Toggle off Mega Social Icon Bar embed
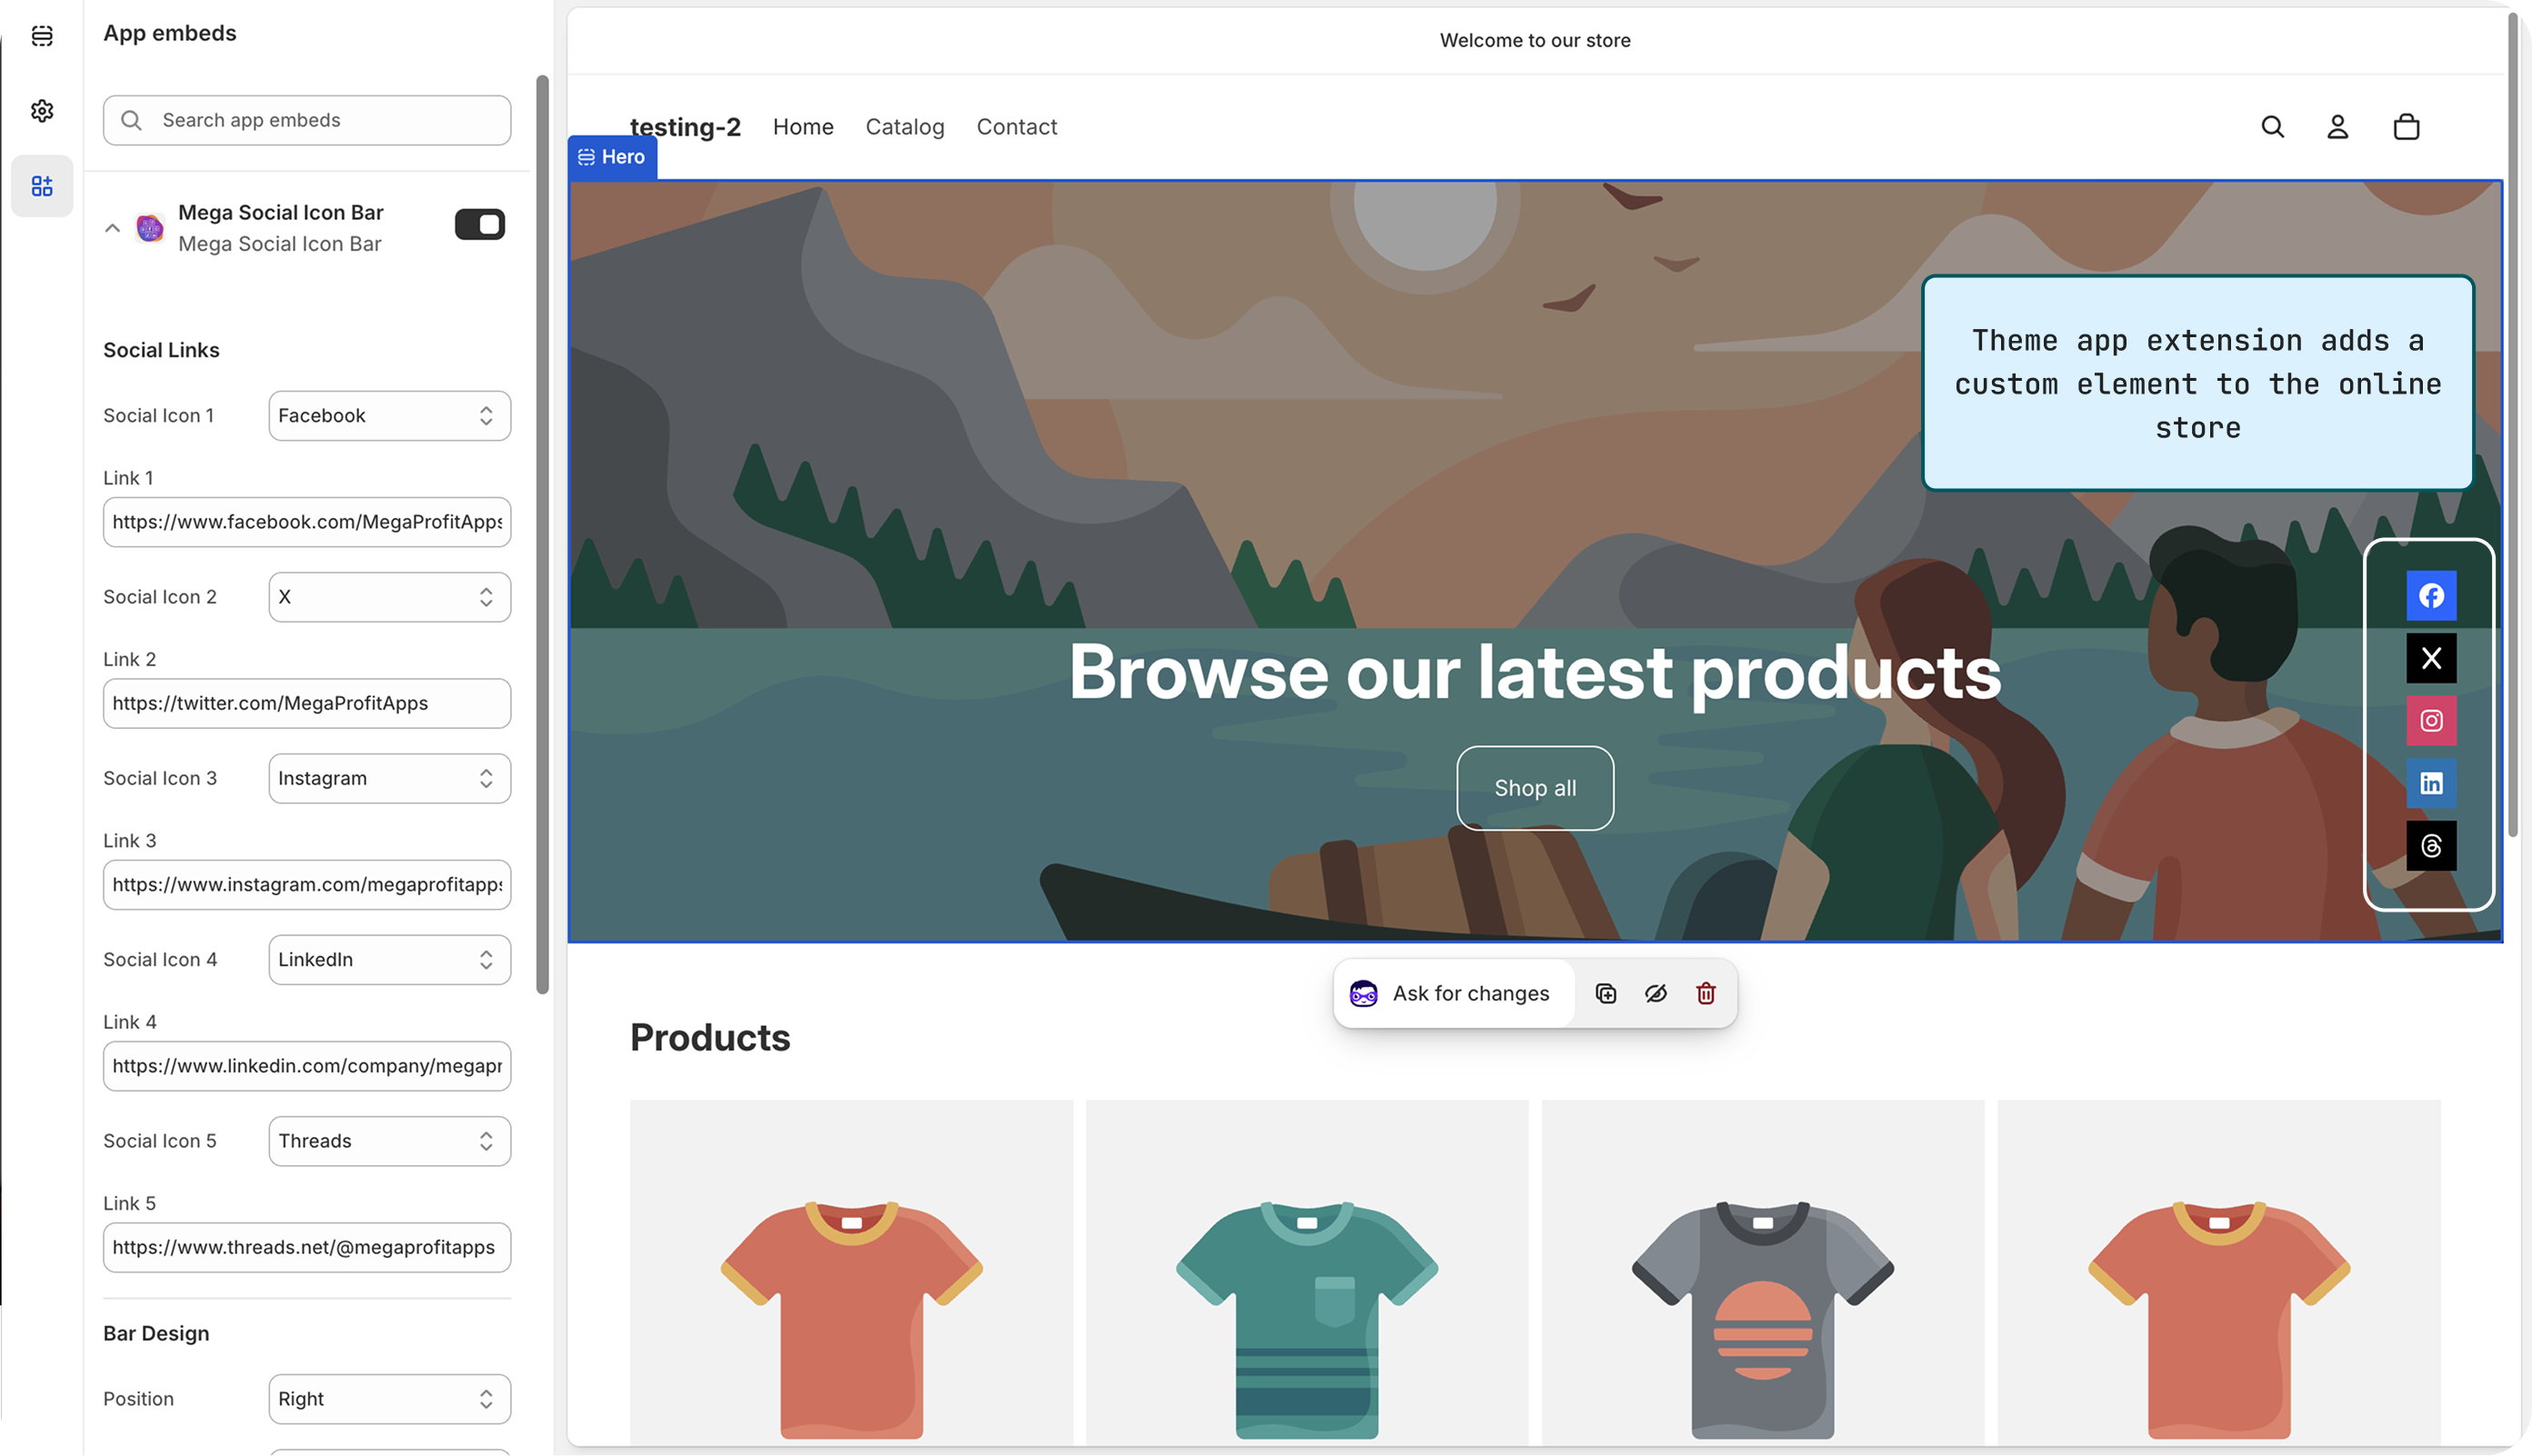Screen dimensions: 2532x1456 [x=480, y=224]
